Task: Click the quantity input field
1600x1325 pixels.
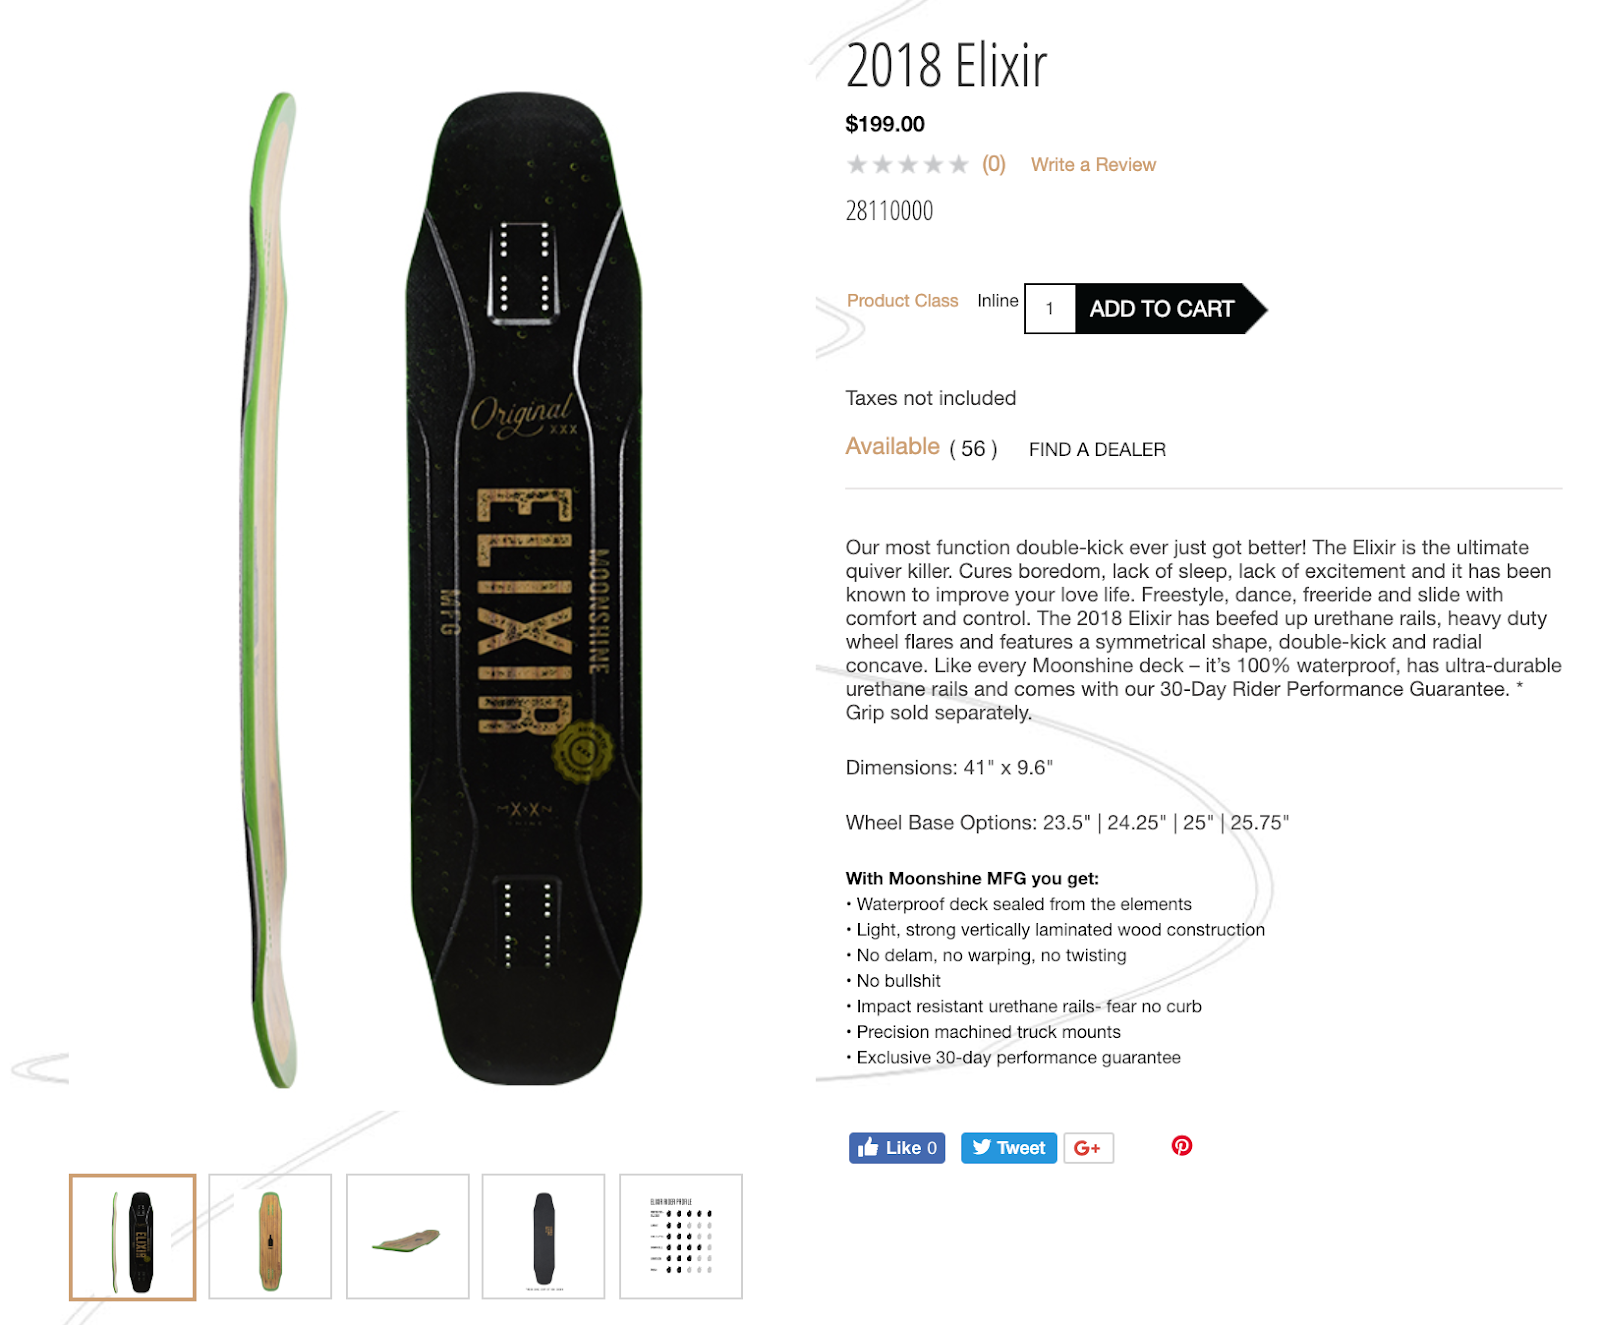Action: click(1050, 309)
